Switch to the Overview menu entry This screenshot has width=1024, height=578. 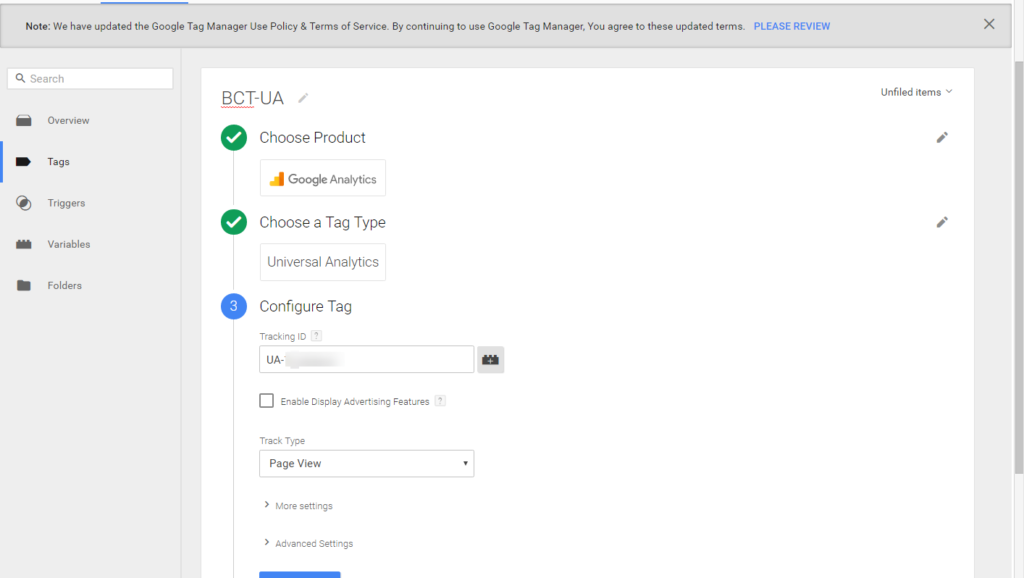coord(68,119)
